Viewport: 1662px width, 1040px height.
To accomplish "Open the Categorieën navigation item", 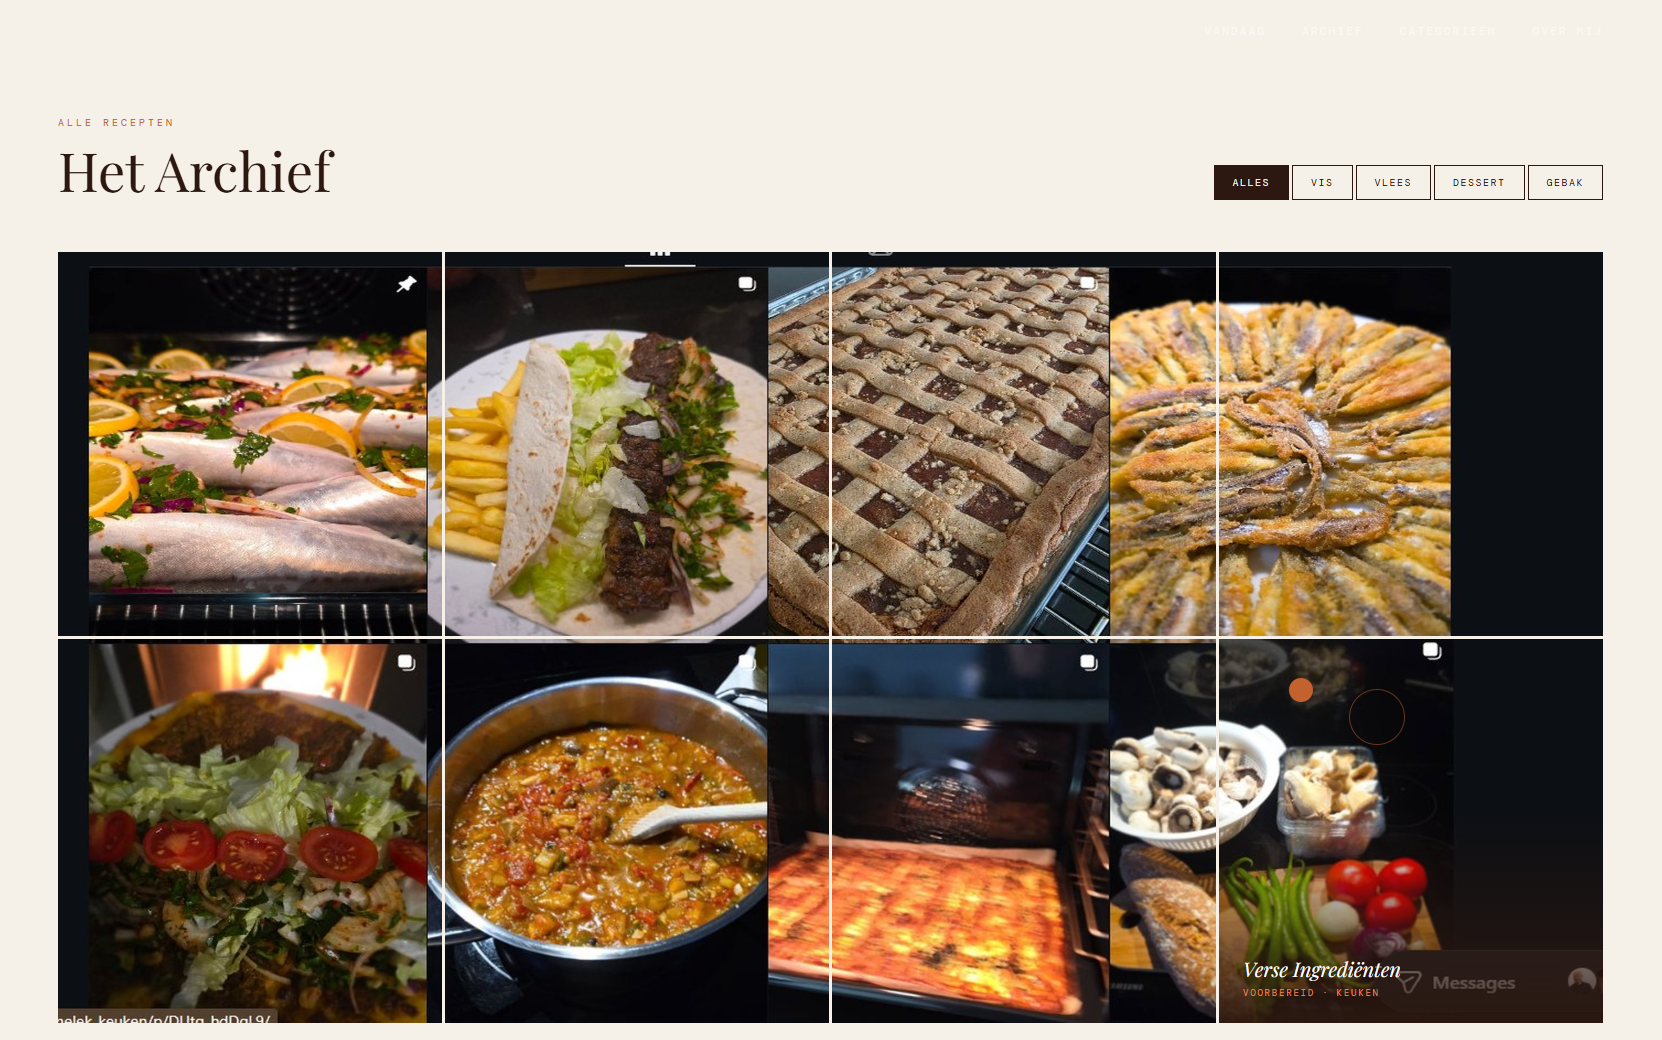I will point(1447,31).
